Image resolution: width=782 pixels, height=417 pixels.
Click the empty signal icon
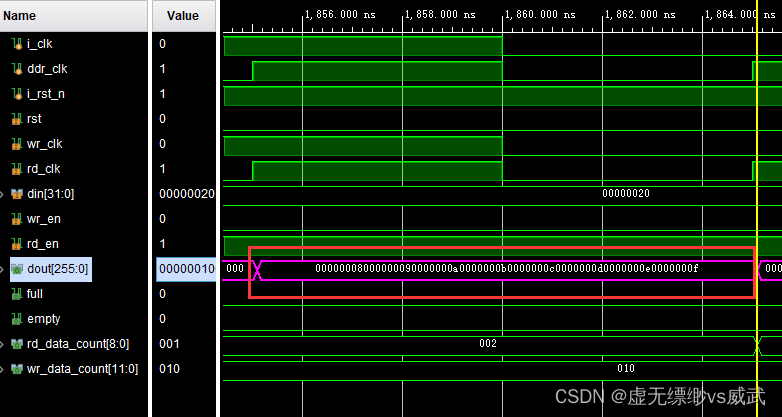(x=17, y=319)
